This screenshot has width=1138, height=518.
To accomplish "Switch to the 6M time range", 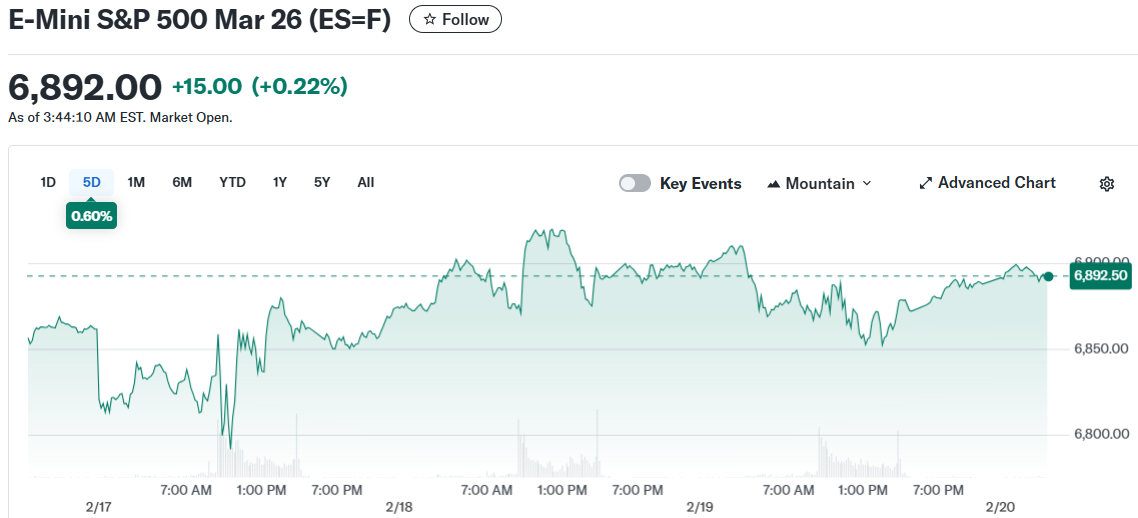I will tap(182, 183).
